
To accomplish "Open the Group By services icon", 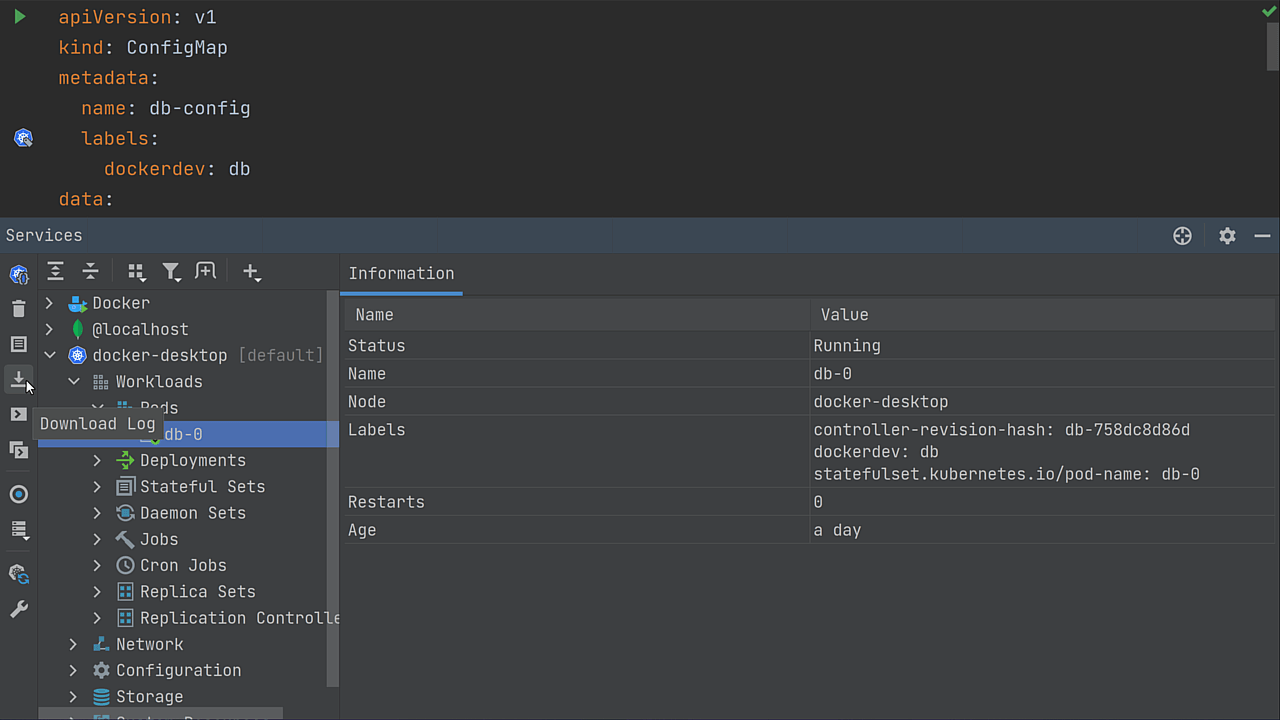I will pos(136,271).
